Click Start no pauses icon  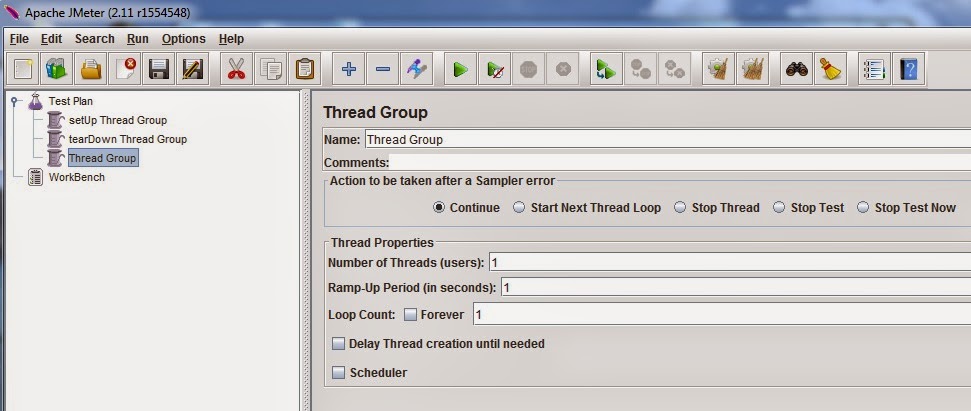[495, 69]
